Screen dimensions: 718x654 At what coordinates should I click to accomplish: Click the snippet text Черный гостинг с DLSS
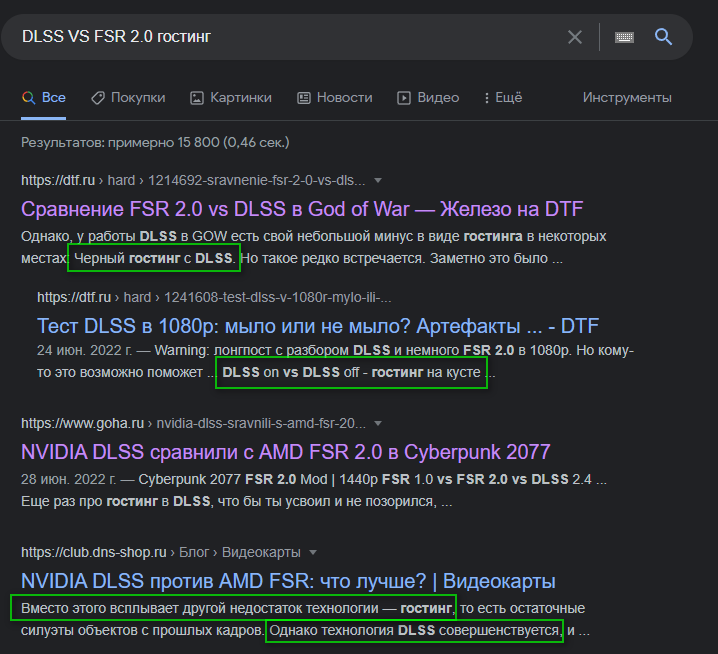(x=154, y=258)
